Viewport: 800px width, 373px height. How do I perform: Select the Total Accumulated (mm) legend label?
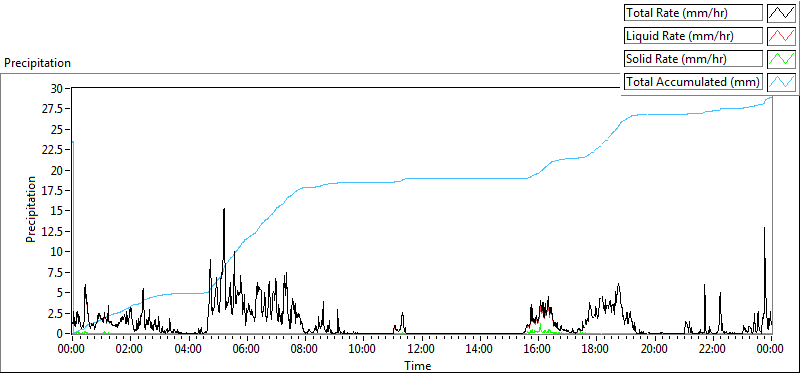693,81
